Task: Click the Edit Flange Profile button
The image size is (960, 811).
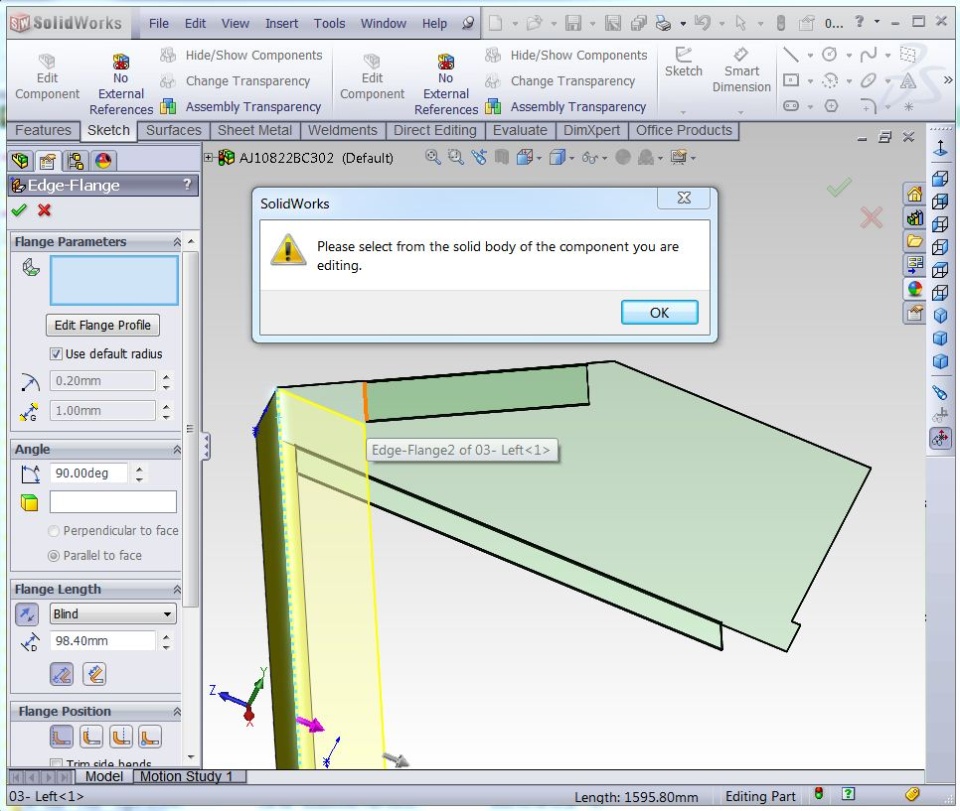Action: click(102, 325)
